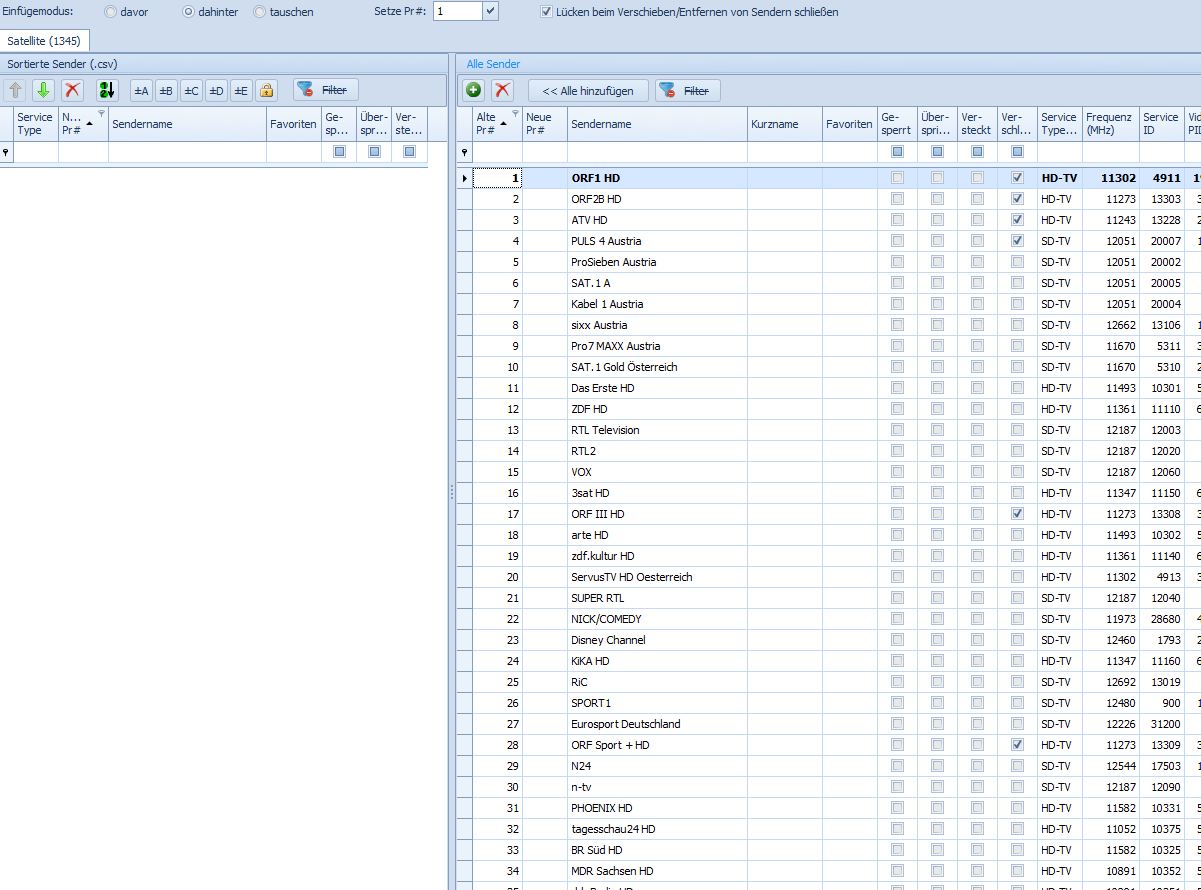Sort by 'Neue Pr#' column header
Image resolution: width=1201 pixels, height=890 pixels.
pos(544,124)
